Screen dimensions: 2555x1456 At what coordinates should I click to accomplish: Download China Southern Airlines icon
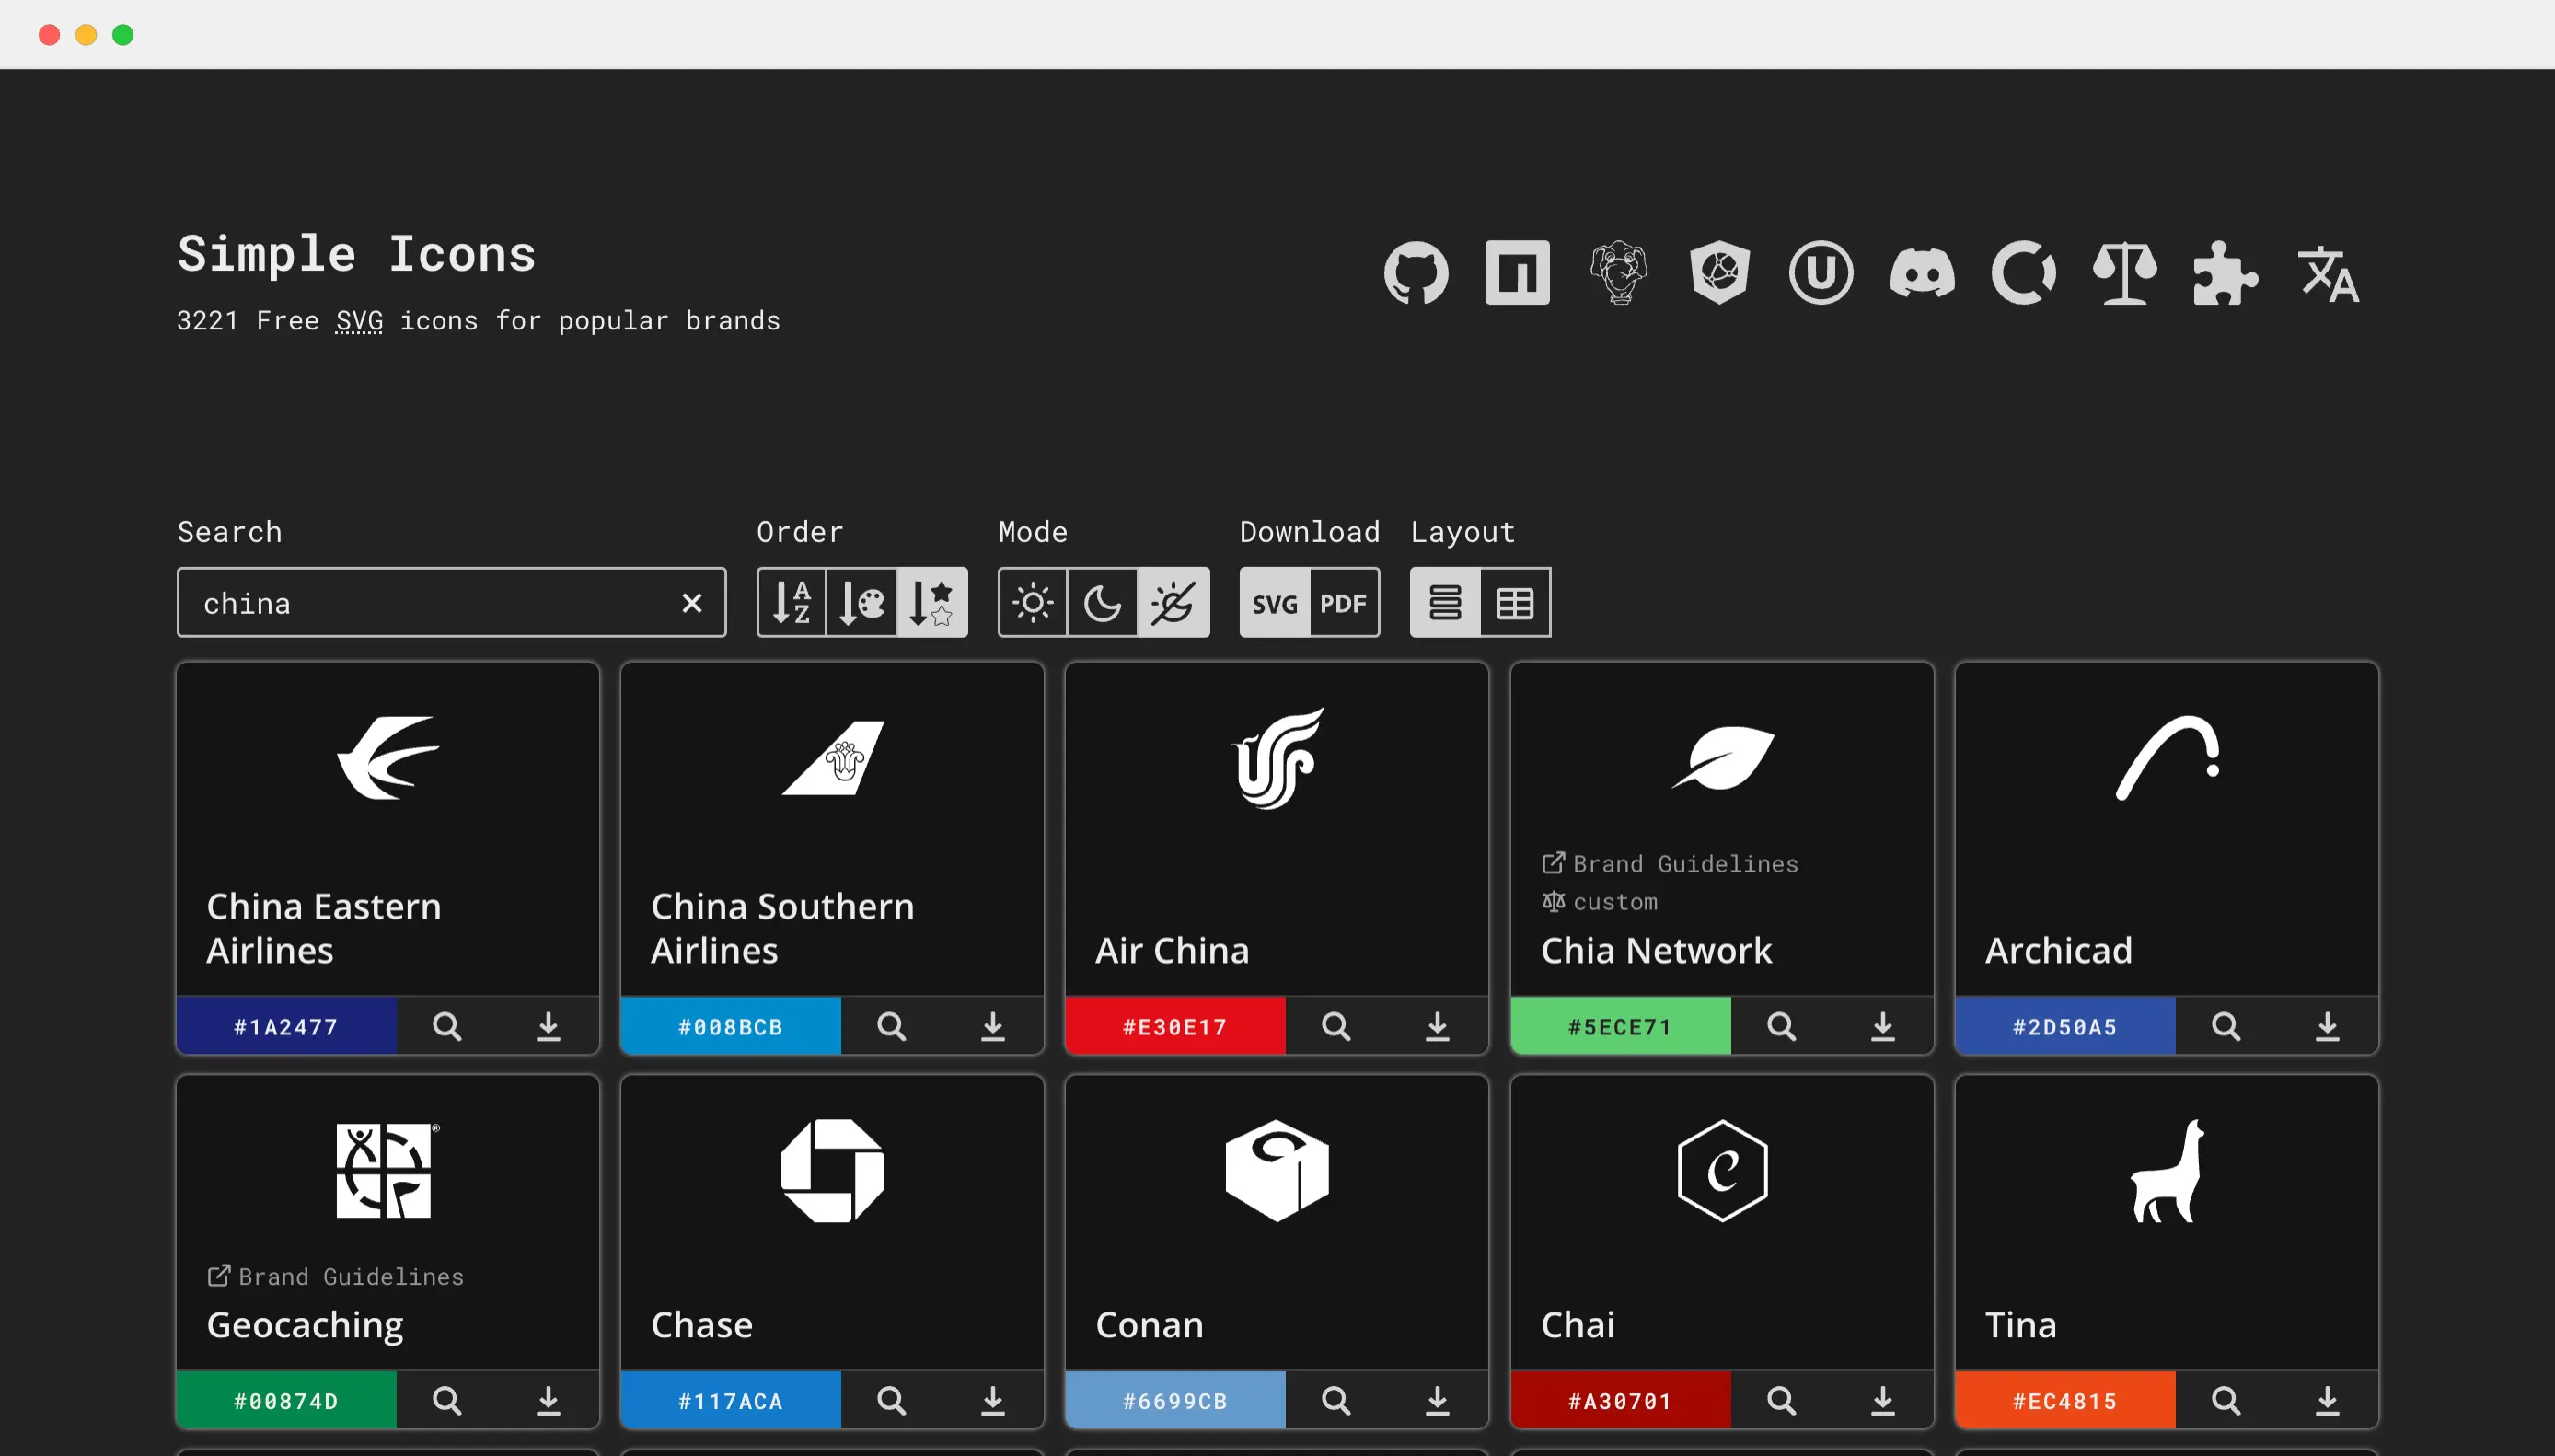(x=992, y=1026)
